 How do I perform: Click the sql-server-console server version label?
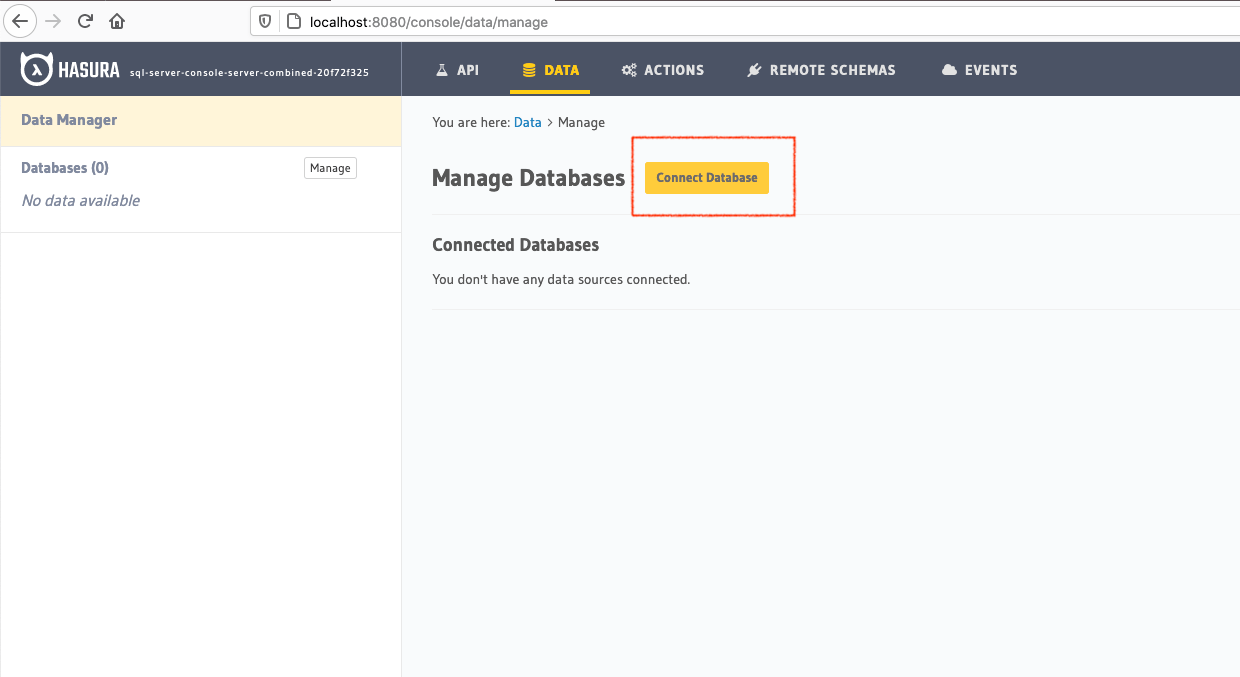click(249, 72)
